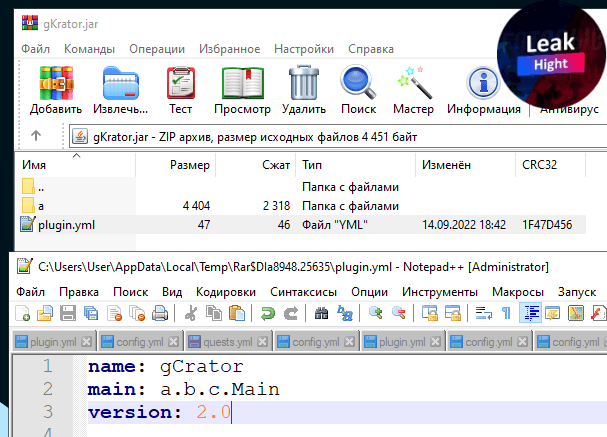The image size is (607, 437).
Task: Open the Опции menu
Action: (369, 292)
